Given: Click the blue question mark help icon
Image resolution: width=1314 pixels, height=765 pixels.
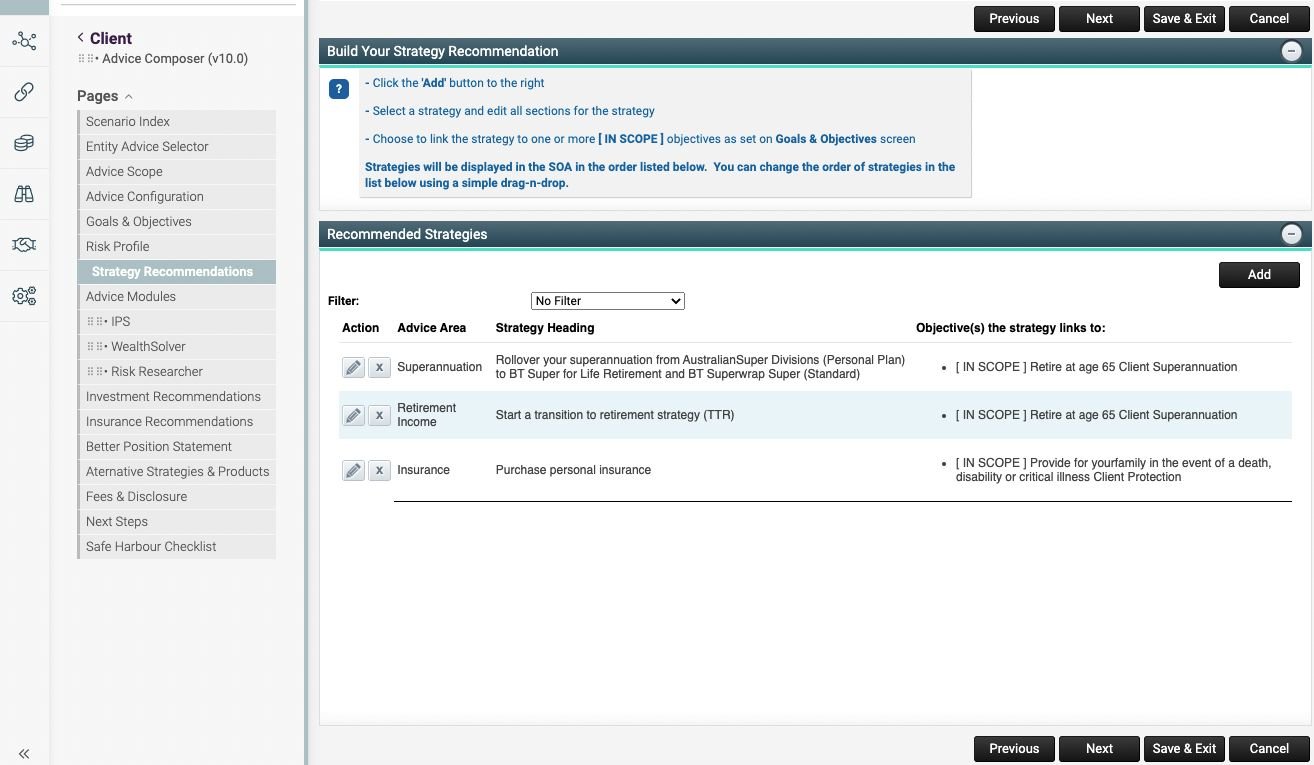Looking at the screenshot, I should click(x=339, y=89).
